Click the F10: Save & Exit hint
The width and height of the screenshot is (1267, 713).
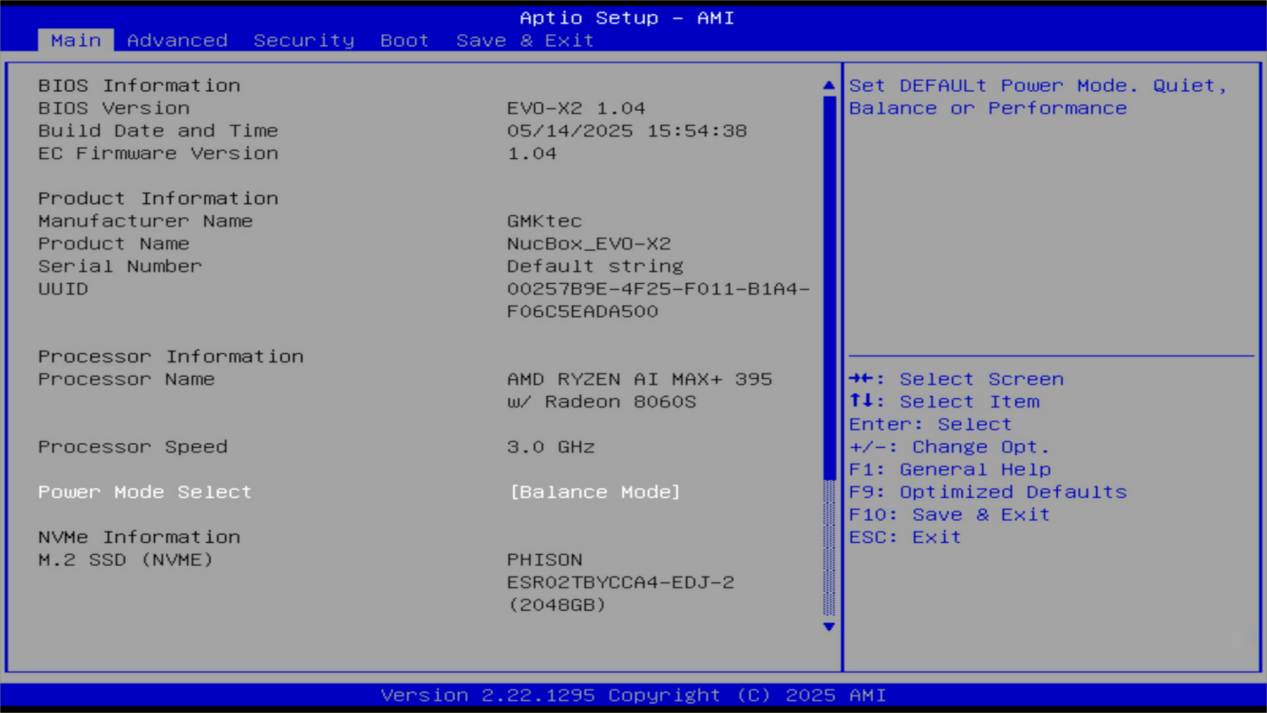950,515
